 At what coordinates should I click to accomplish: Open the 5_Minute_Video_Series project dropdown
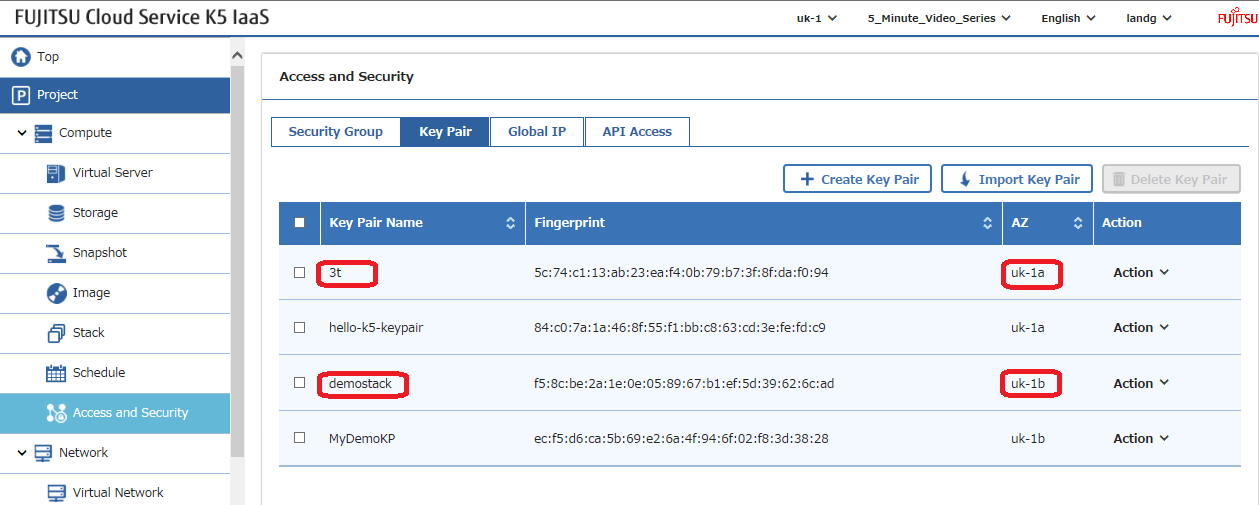coord(939,18)
